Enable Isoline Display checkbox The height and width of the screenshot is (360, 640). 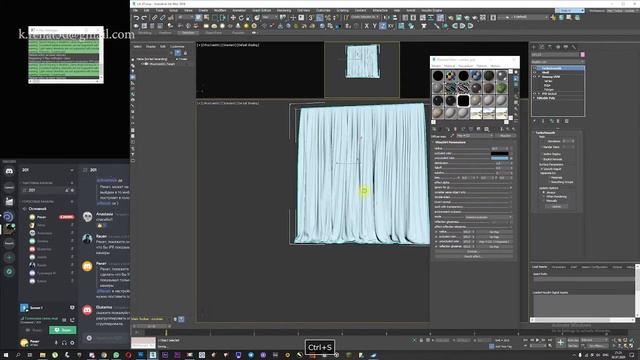click(x=542, y=154)
